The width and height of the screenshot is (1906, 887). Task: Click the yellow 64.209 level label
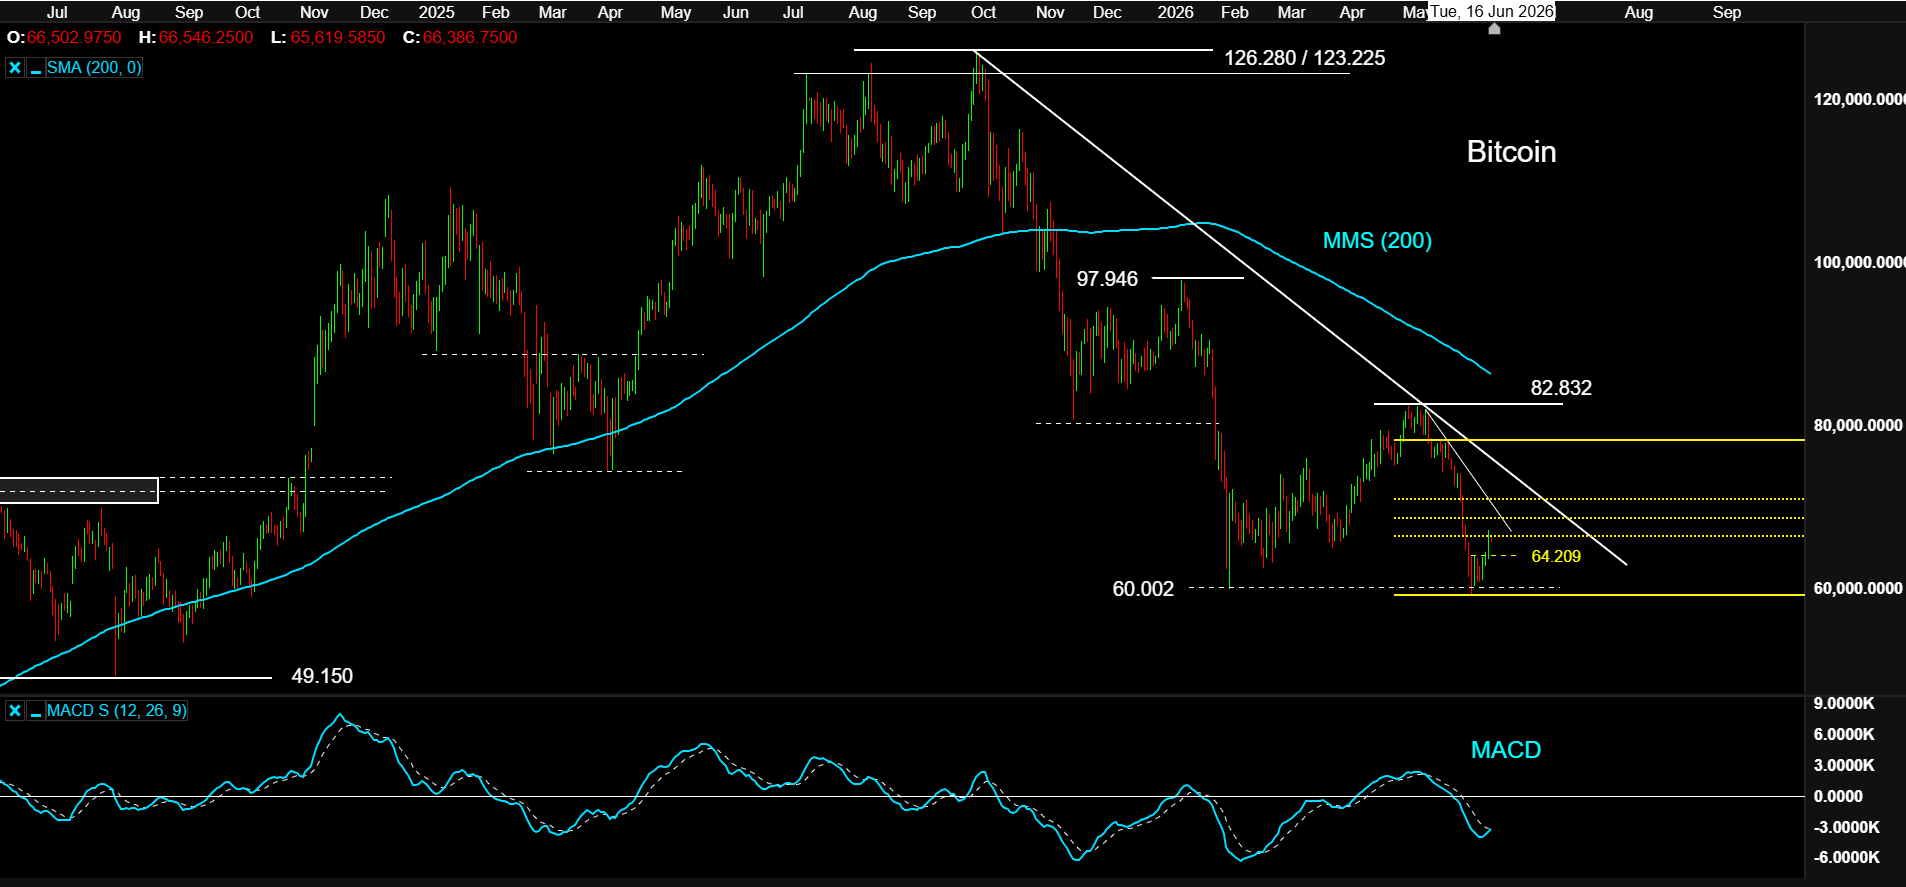[x=1556, y=557]
